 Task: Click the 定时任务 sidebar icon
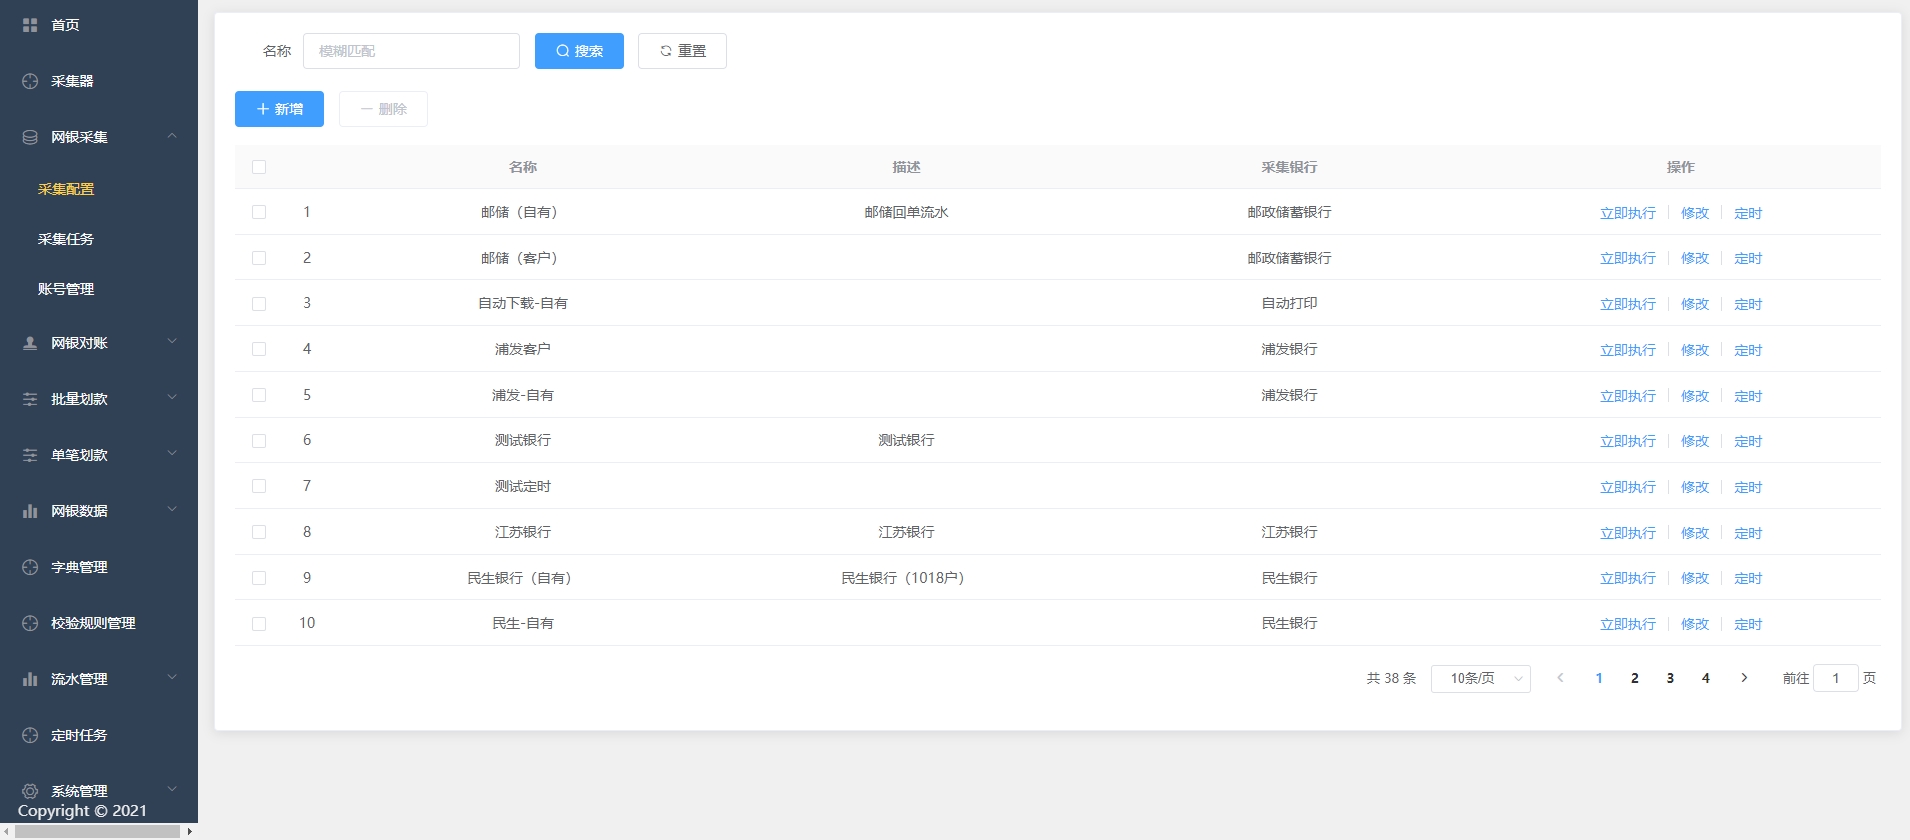(x=30, y=735)
